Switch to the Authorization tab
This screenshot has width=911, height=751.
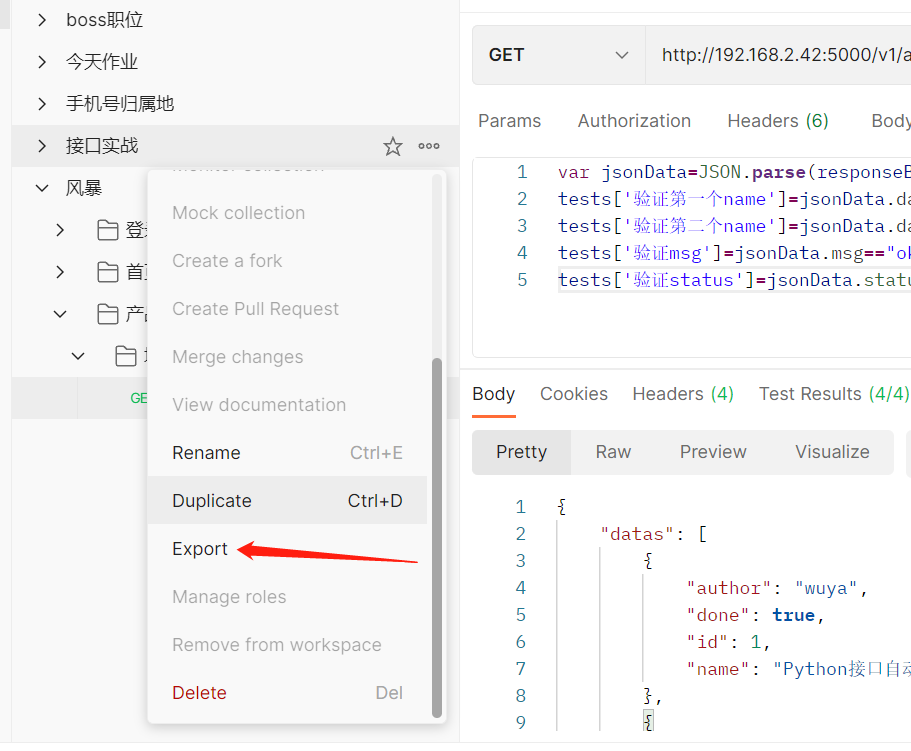(634, 121)
